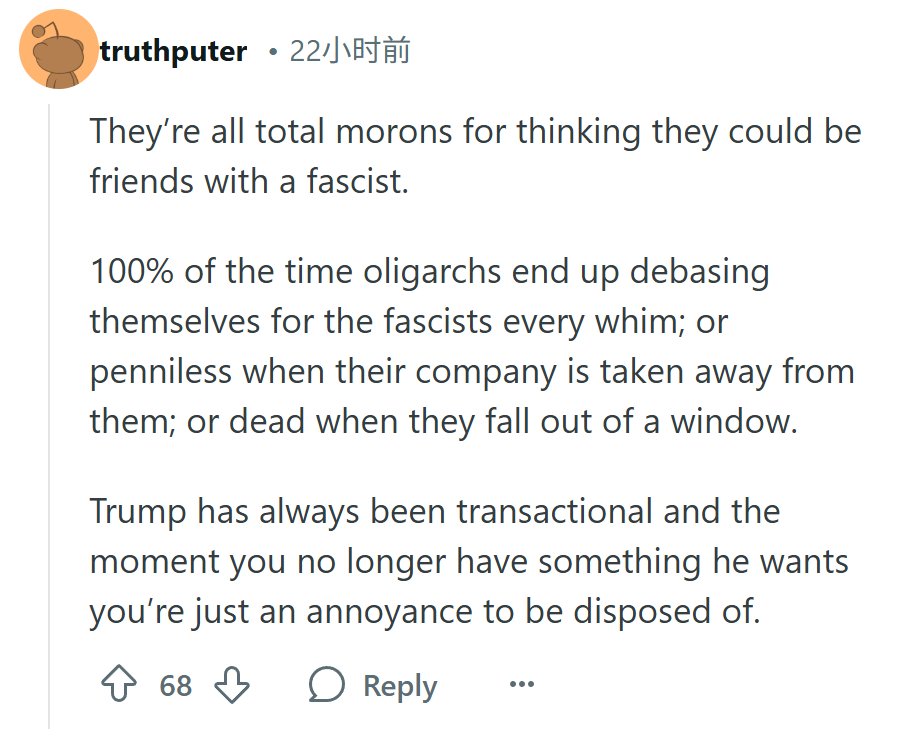This screenshot has width=897, height=729.
Task: Click the 22小时前 timestamp
Action: coord(350,50)
